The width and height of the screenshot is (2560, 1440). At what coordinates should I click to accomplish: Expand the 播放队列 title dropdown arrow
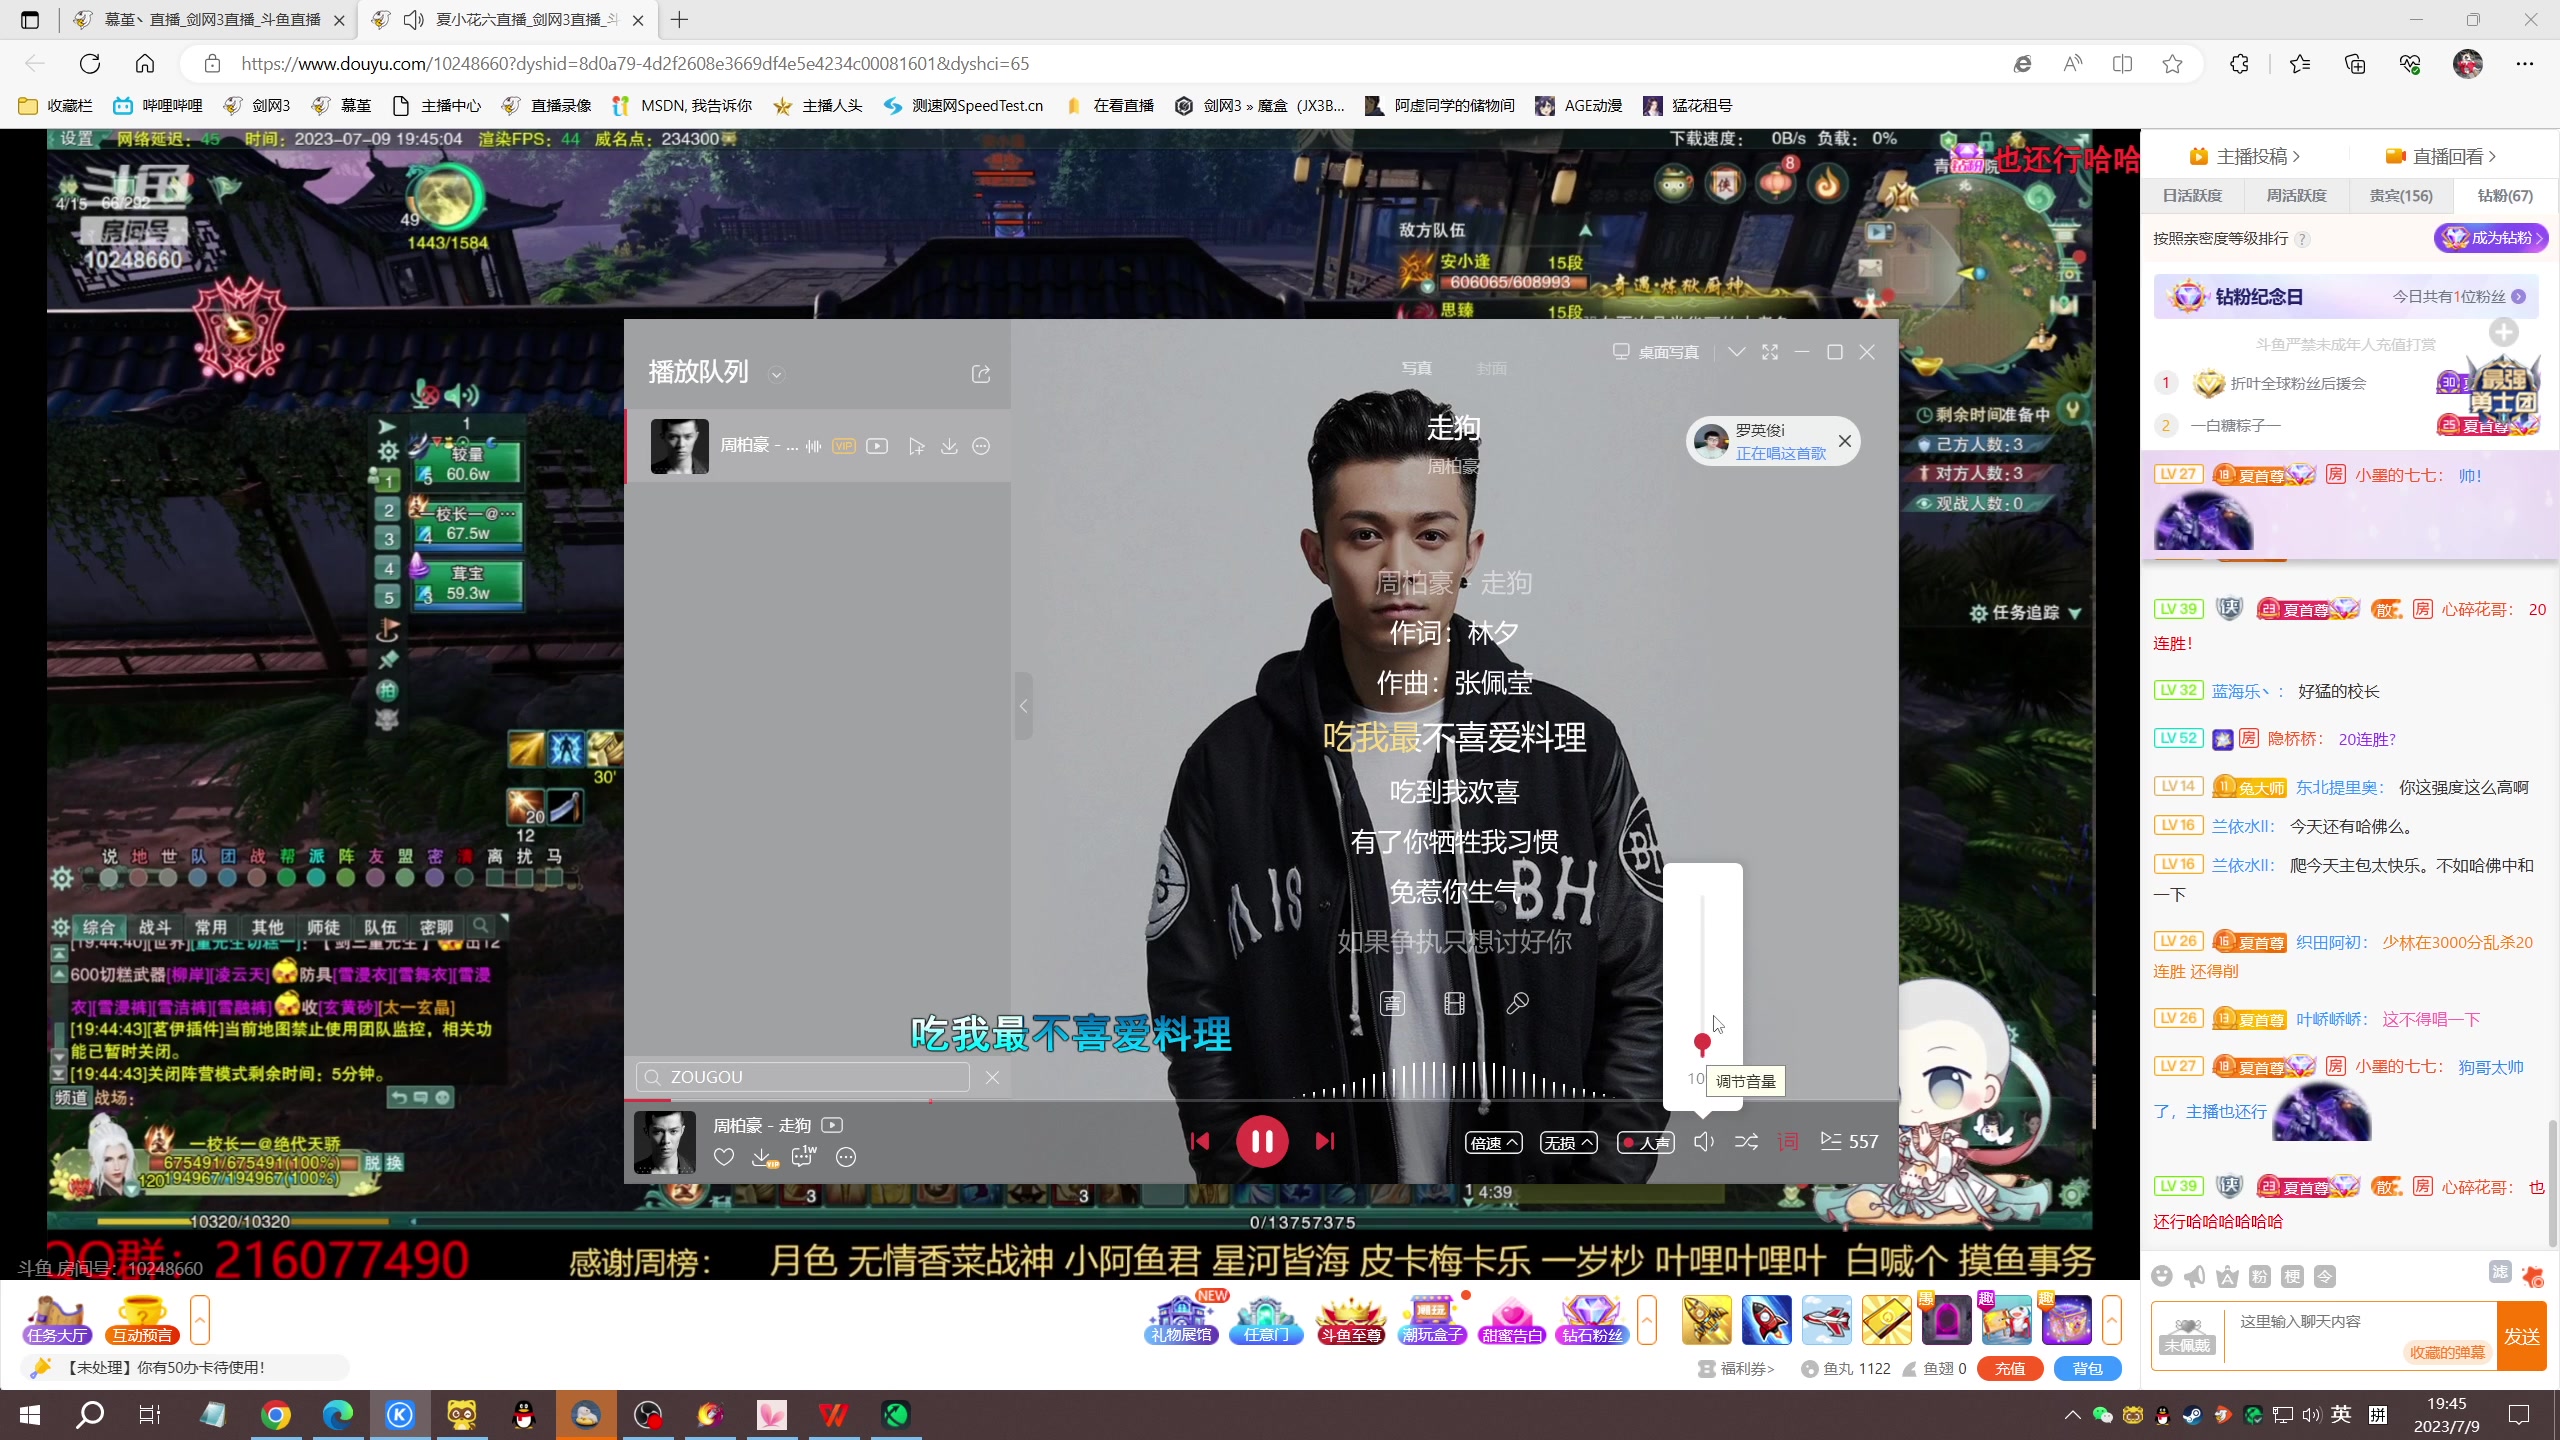click(x=776, y=374)
